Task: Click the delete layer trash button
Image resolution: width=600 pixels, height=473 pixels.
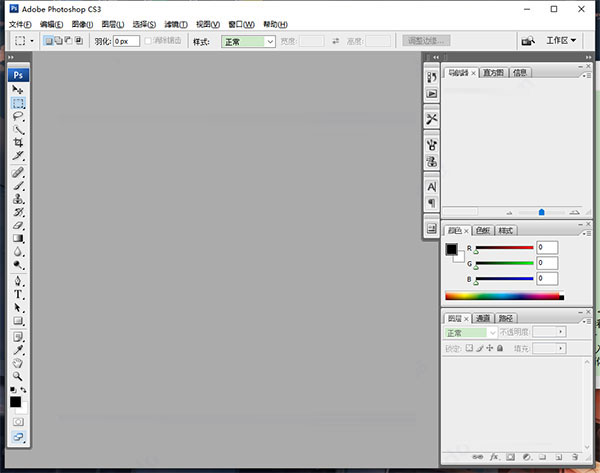Action: tap(574, 457)
